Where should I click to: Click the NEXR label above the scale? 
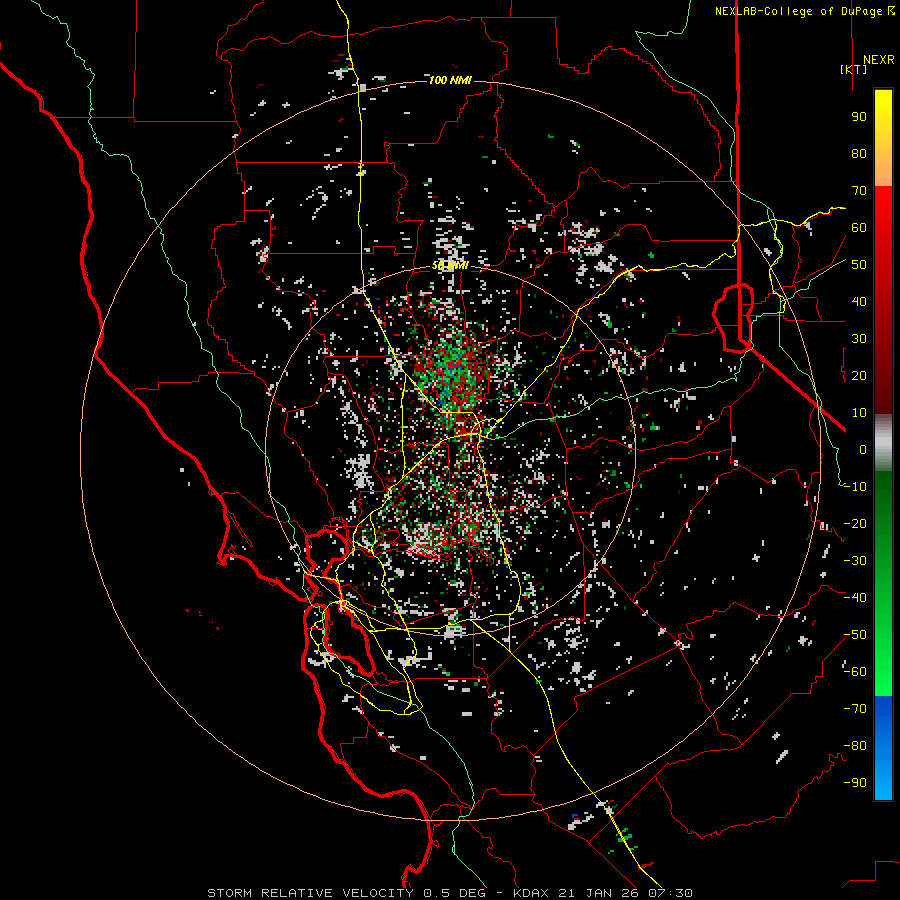(878, 60)
